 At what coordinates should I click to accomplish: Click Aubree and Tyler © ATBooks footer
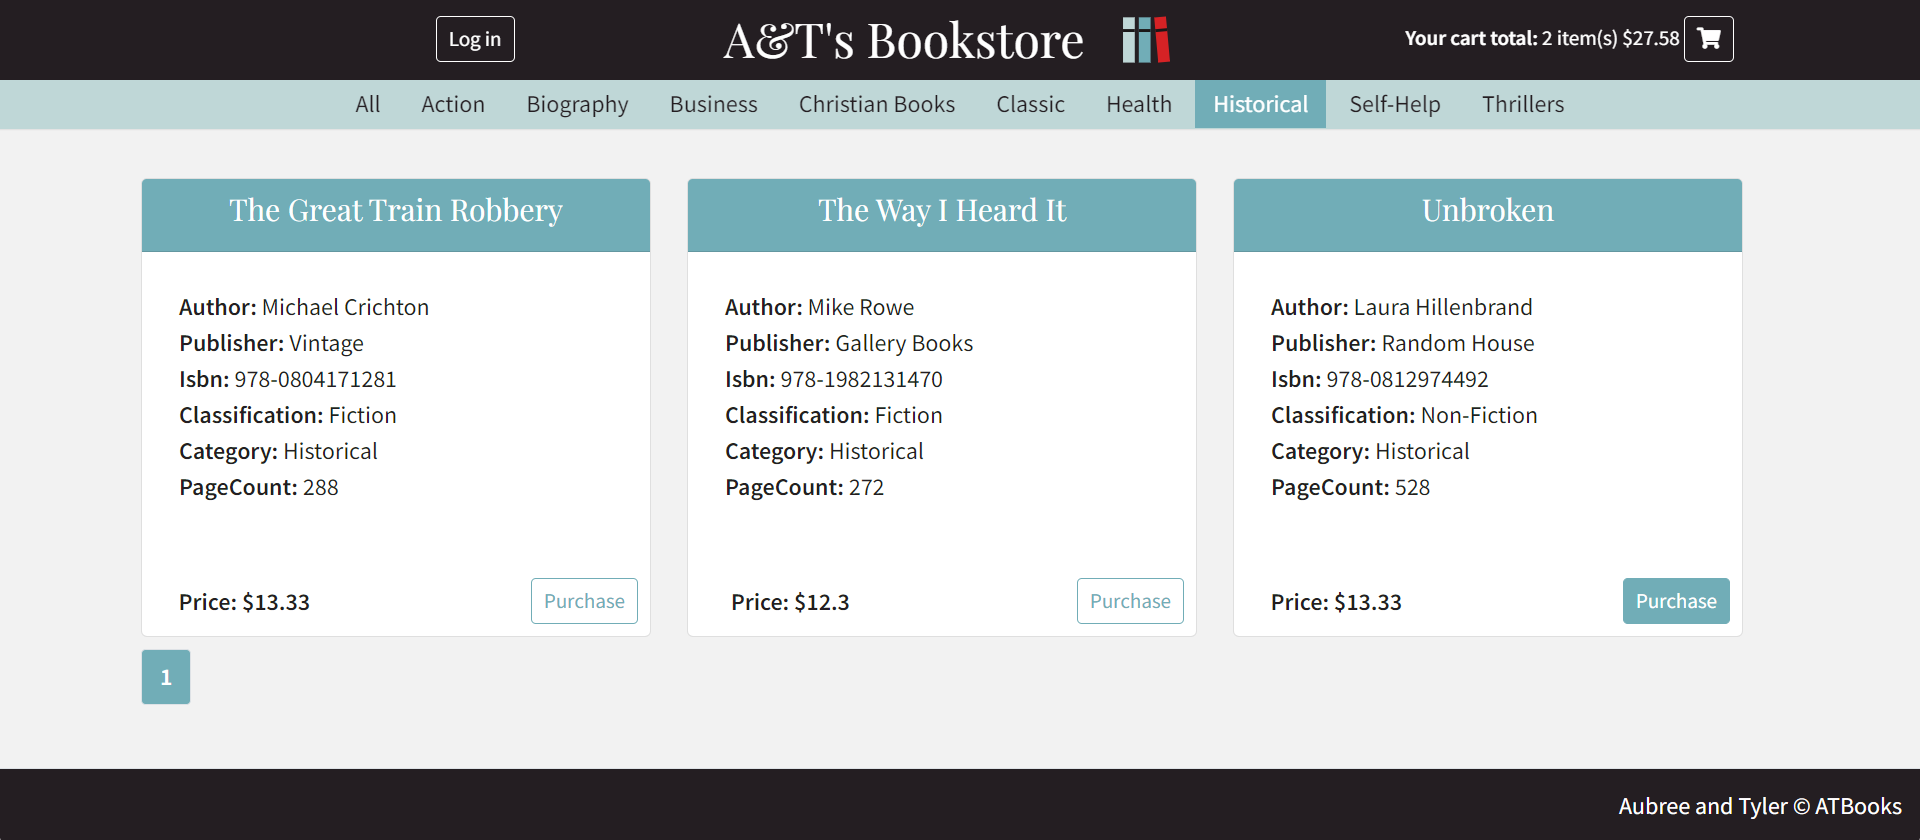[1760, 806]
